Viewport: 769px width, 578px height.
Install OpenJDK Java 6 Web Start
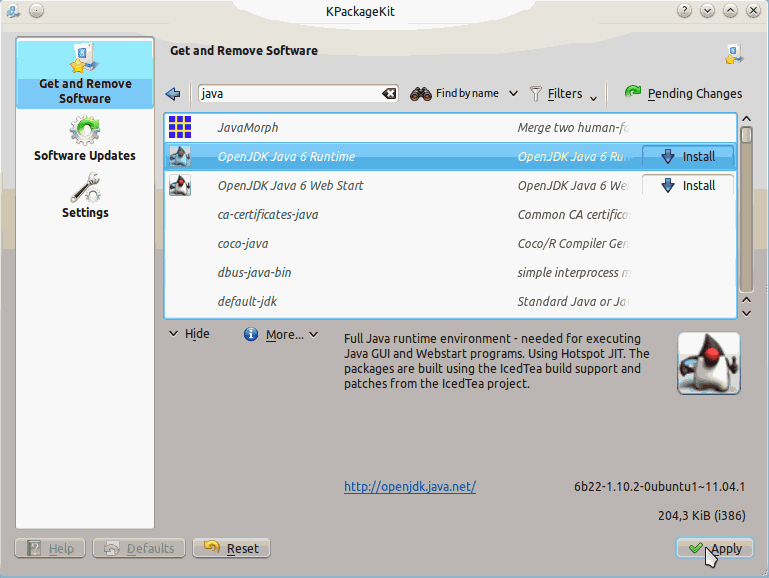(688, 185)
